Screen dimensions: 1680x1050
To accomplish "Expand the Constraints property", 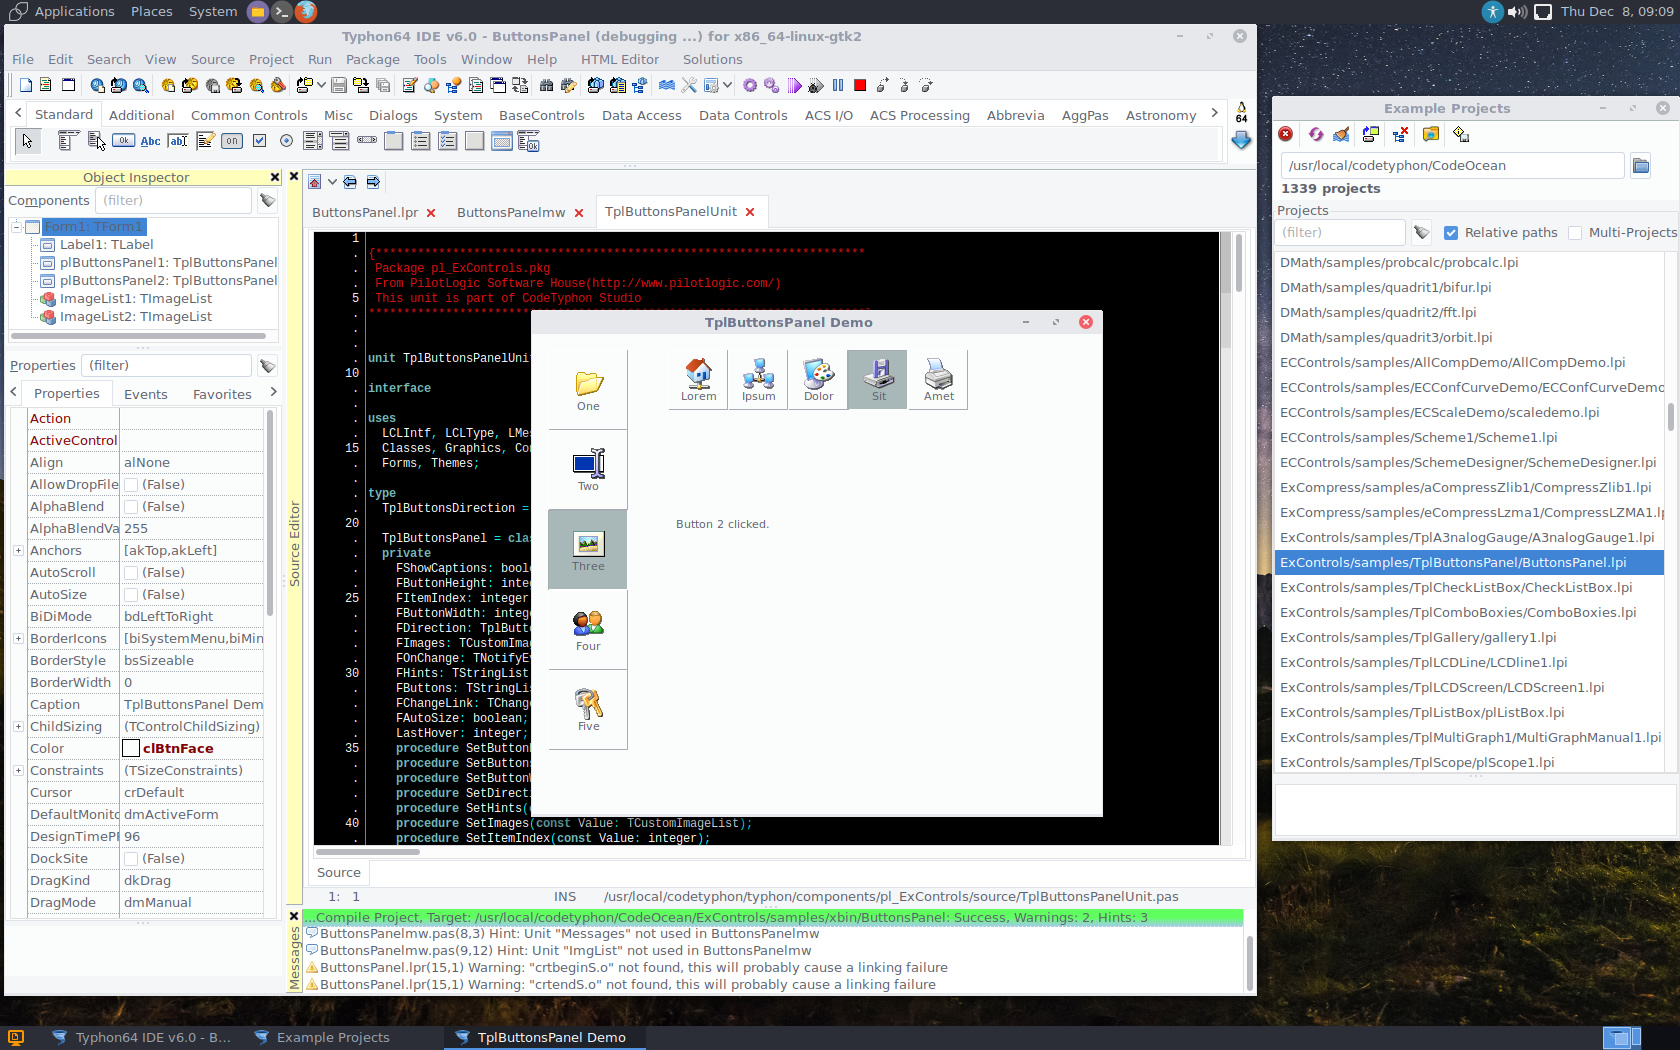I will 18,771.
